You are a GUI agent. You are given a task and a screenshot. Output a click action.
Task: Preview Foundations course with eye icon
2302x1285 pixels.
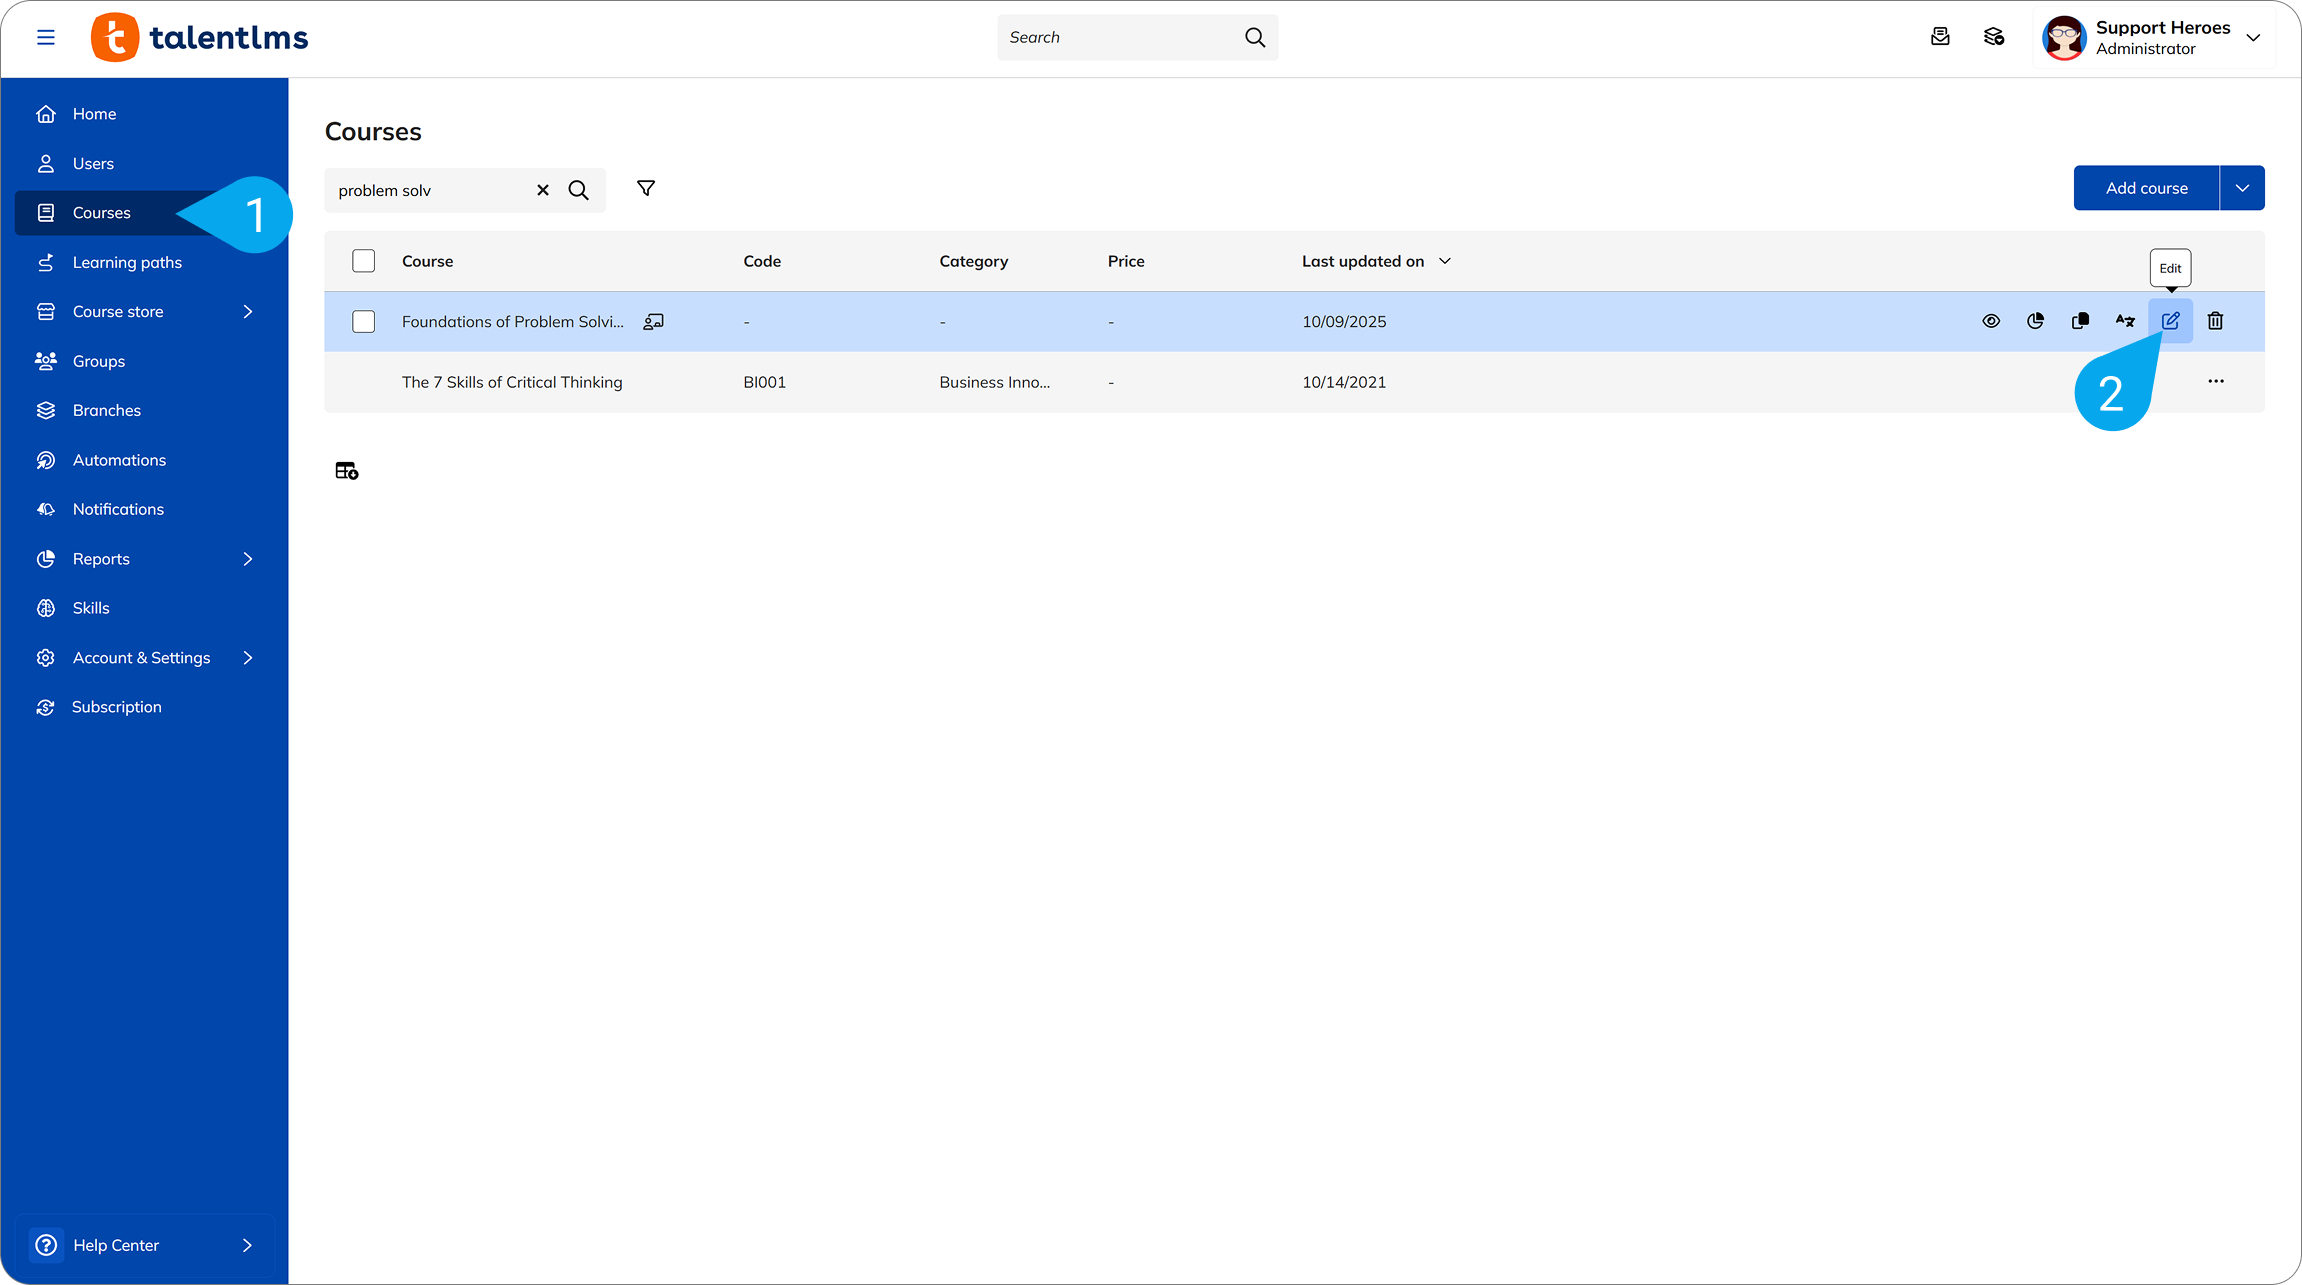tap(1991, 321)
